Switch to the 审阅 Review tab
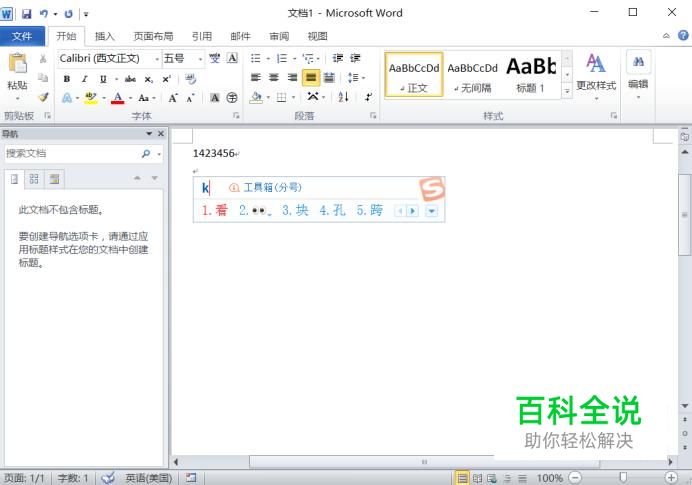This screenshot has width=692, height=485. [x=279, y=36]
